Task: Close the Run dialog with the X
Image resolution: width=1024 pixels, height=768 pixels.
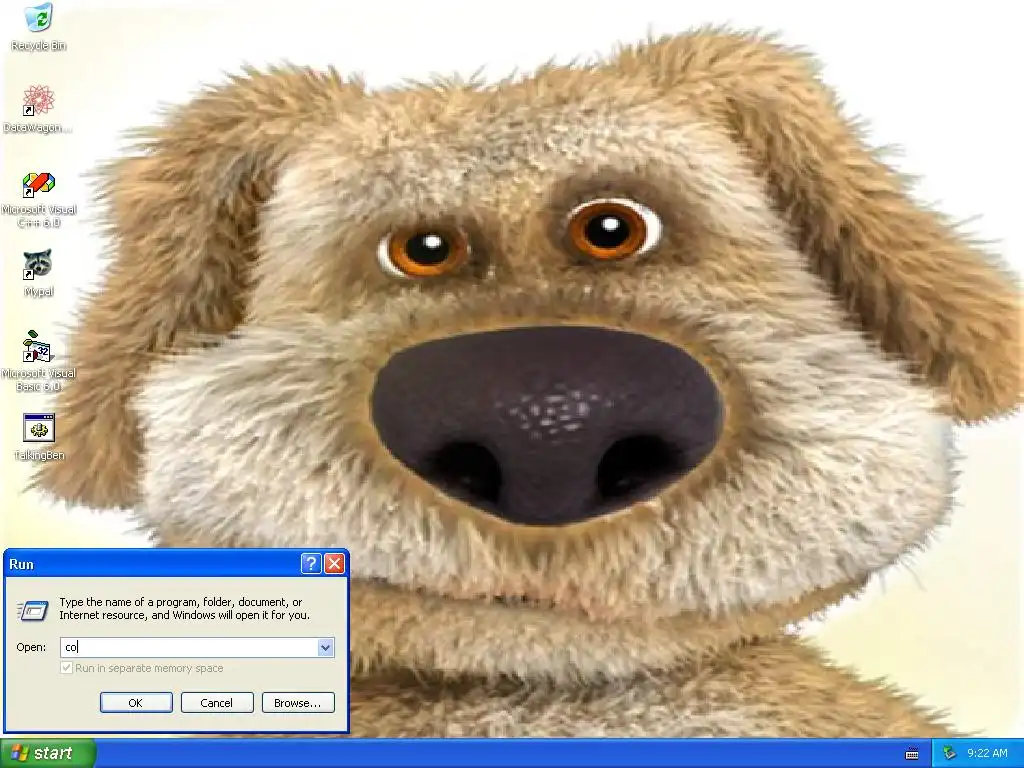Action: (x=334, y=564)
